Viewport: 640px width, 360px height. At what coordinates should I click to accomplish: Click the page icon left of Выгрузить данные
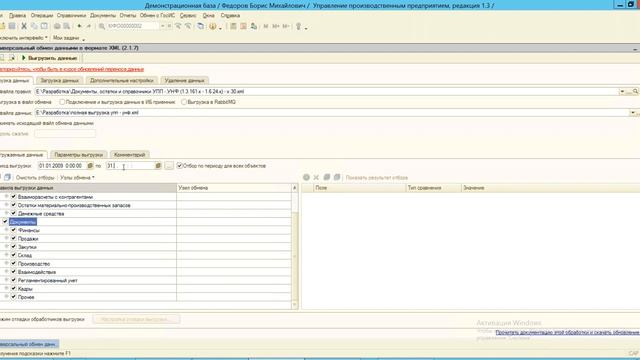pyautogui.click(x=12, y=58)
